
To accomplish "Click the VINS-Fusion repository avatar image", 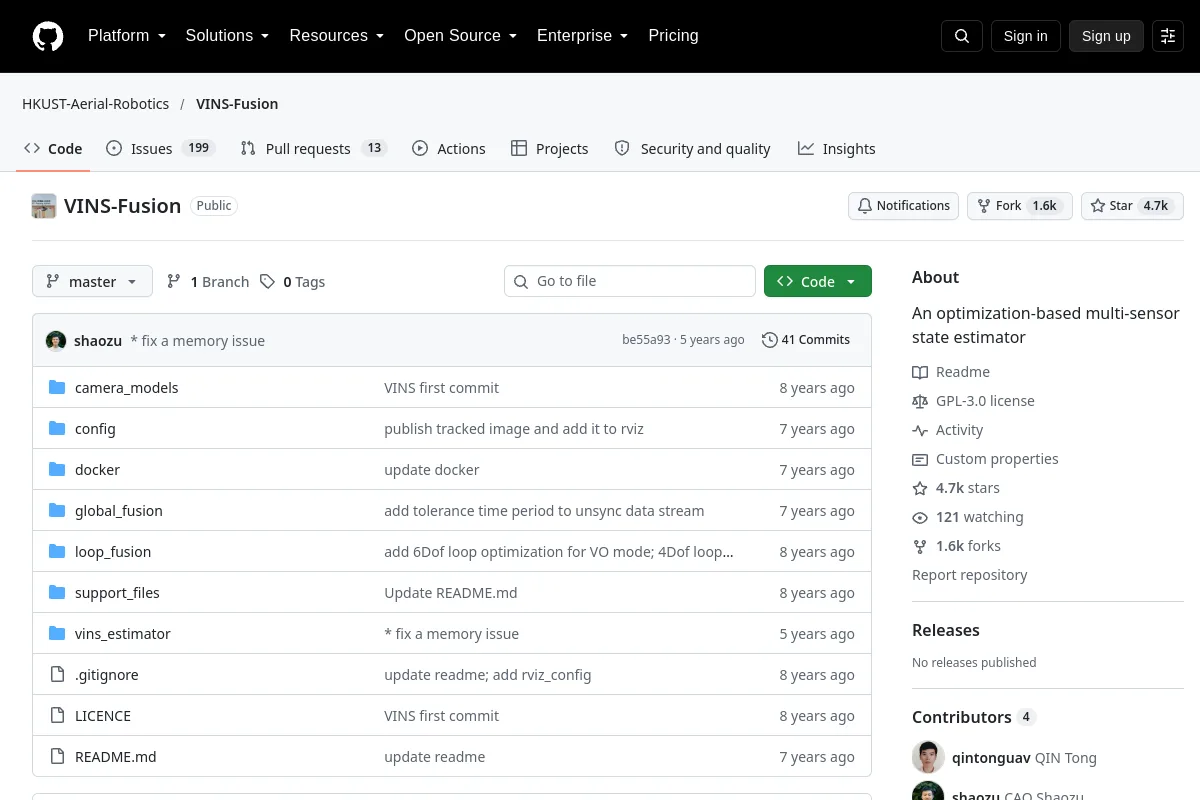I will (44, 206).
